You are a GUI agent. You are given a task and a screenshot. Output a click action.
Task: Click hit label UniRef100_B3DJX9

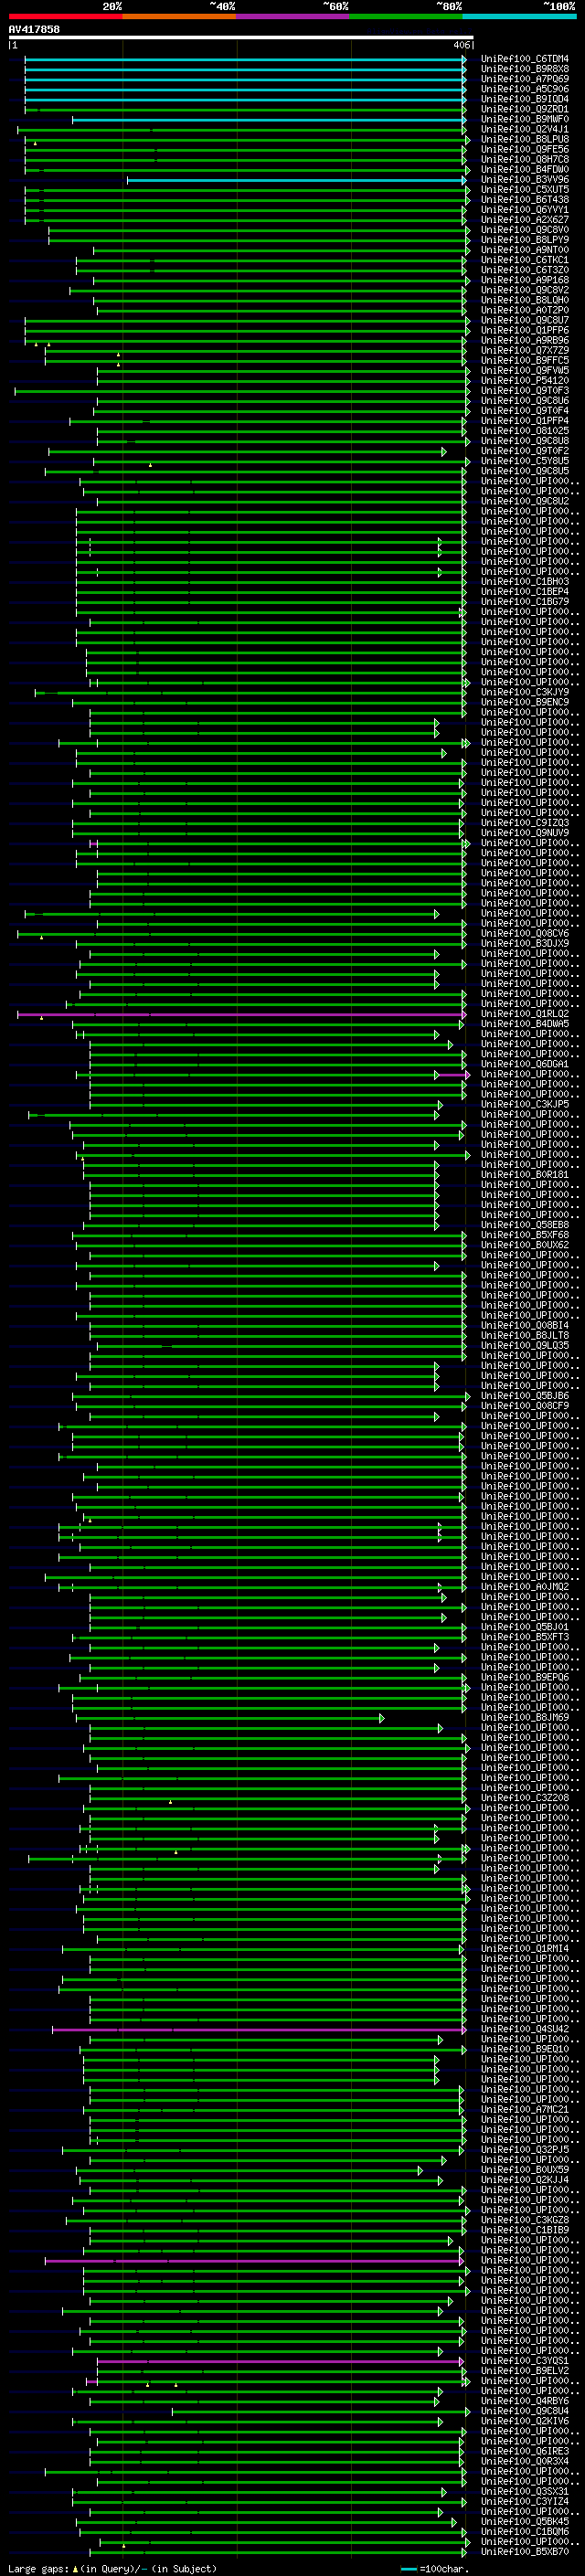coord(524,944)
